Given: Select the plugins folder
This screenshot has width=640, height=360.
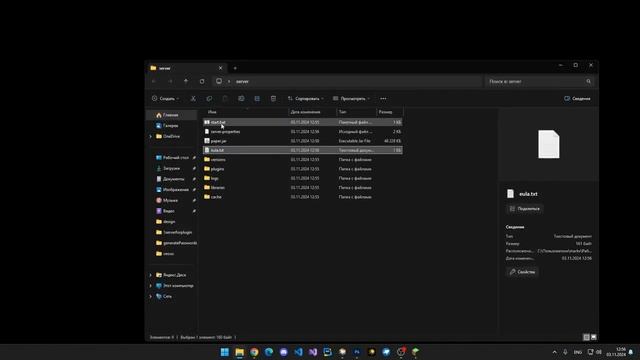Looking at the screenshot, I should click(302, 169).
